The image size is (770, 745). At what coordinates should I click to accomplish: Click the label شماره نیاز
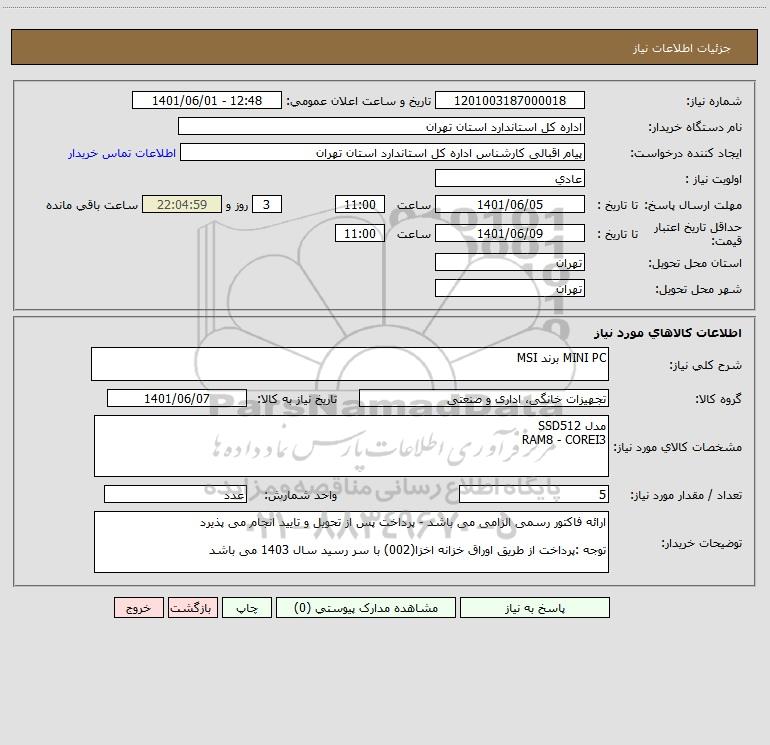714,102
